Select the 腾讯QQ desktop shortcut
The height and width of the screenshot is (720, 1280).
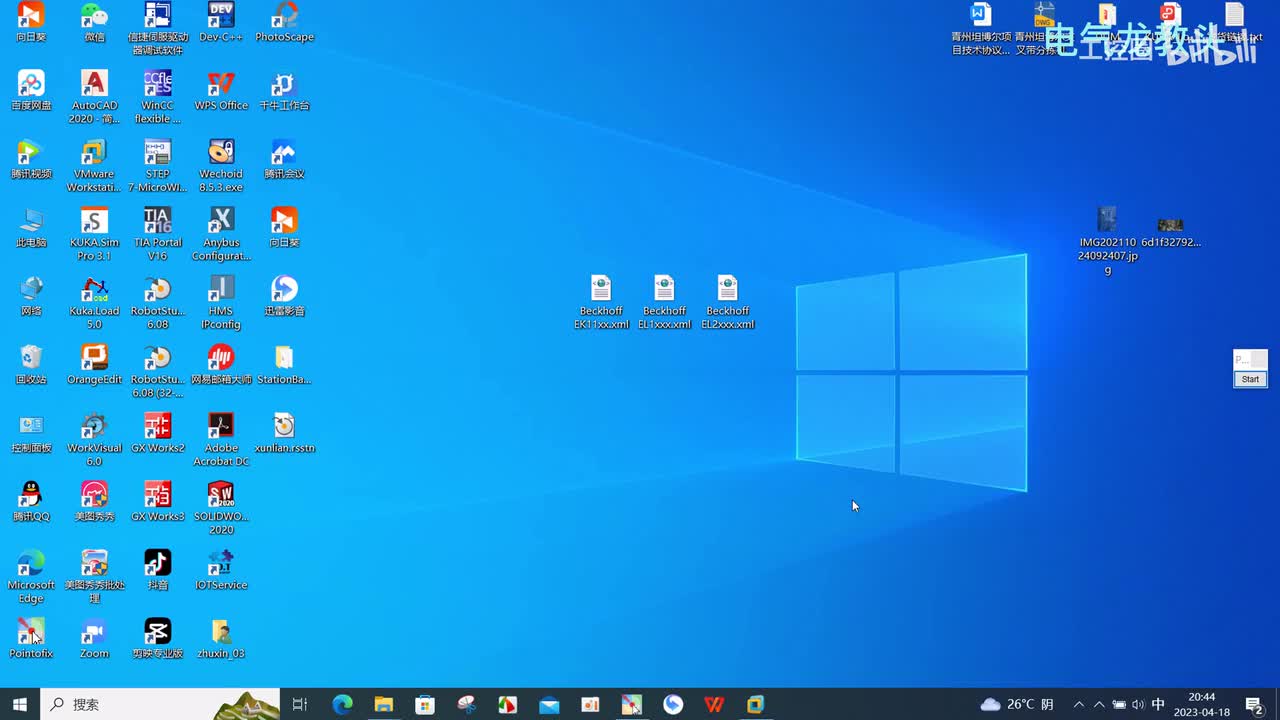tap(31, 502)
